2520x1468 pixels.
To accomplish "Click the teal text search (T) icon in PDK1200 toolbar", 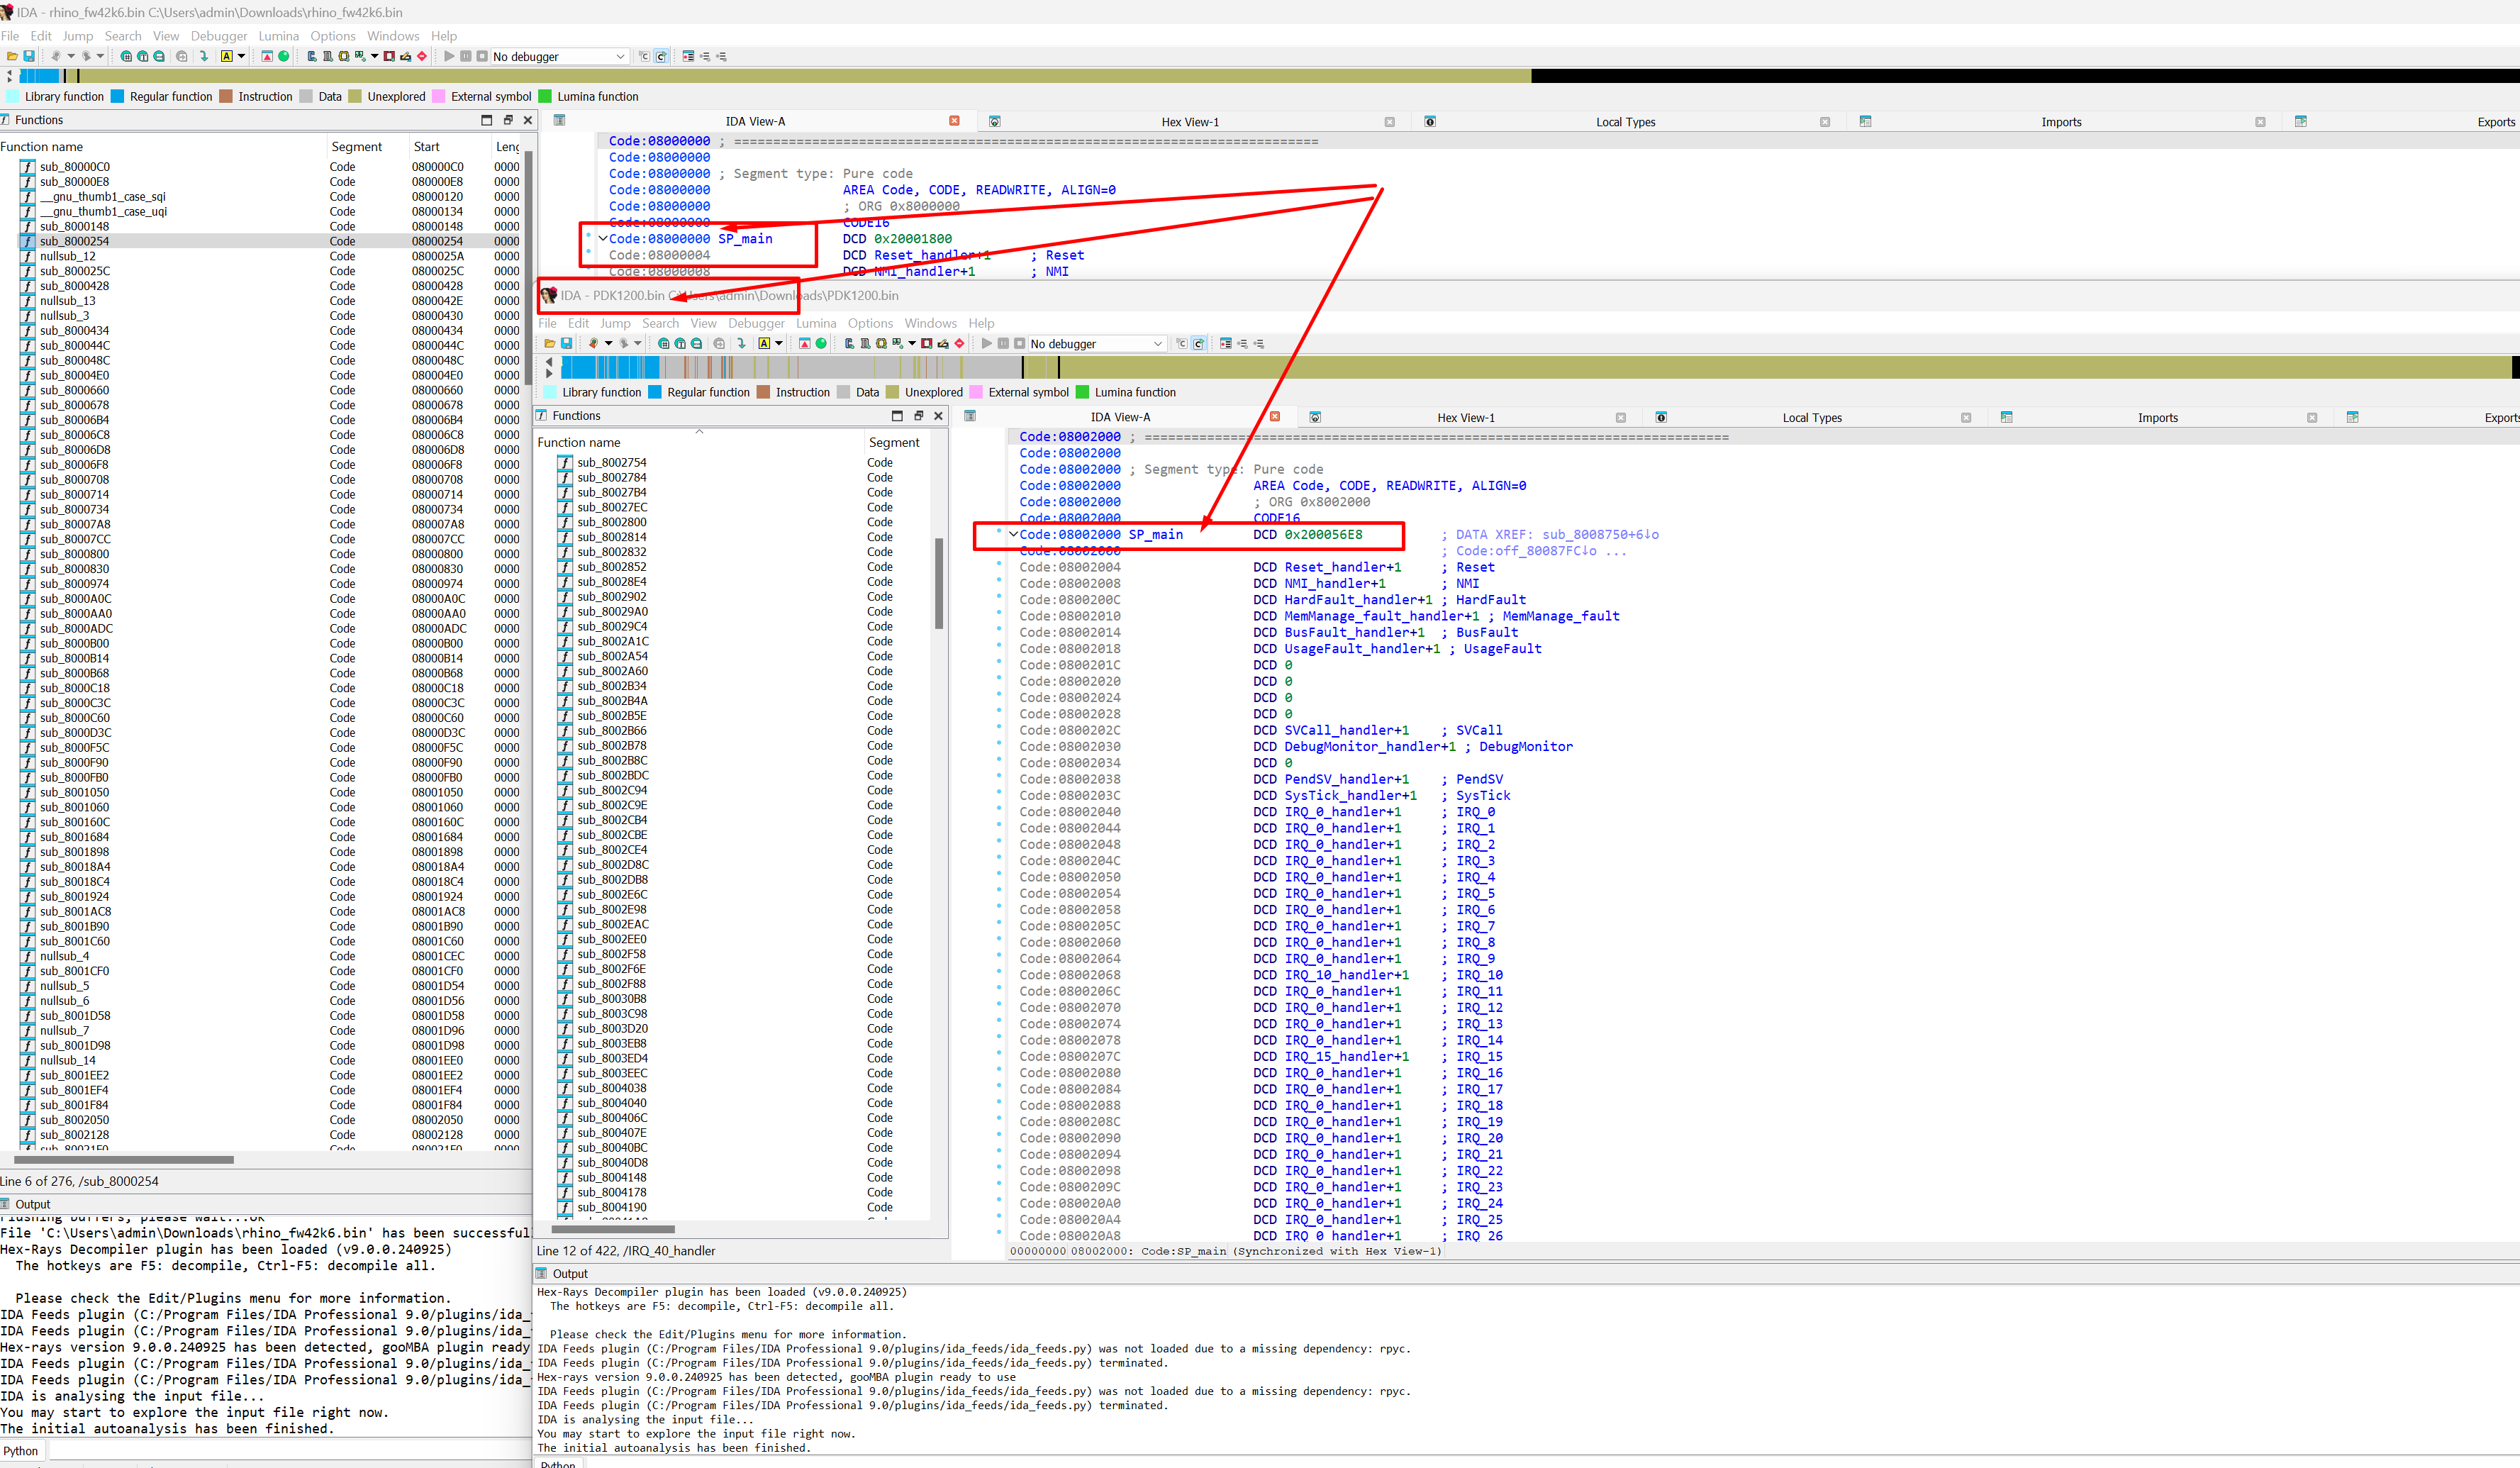I will [x=680, y=343].
